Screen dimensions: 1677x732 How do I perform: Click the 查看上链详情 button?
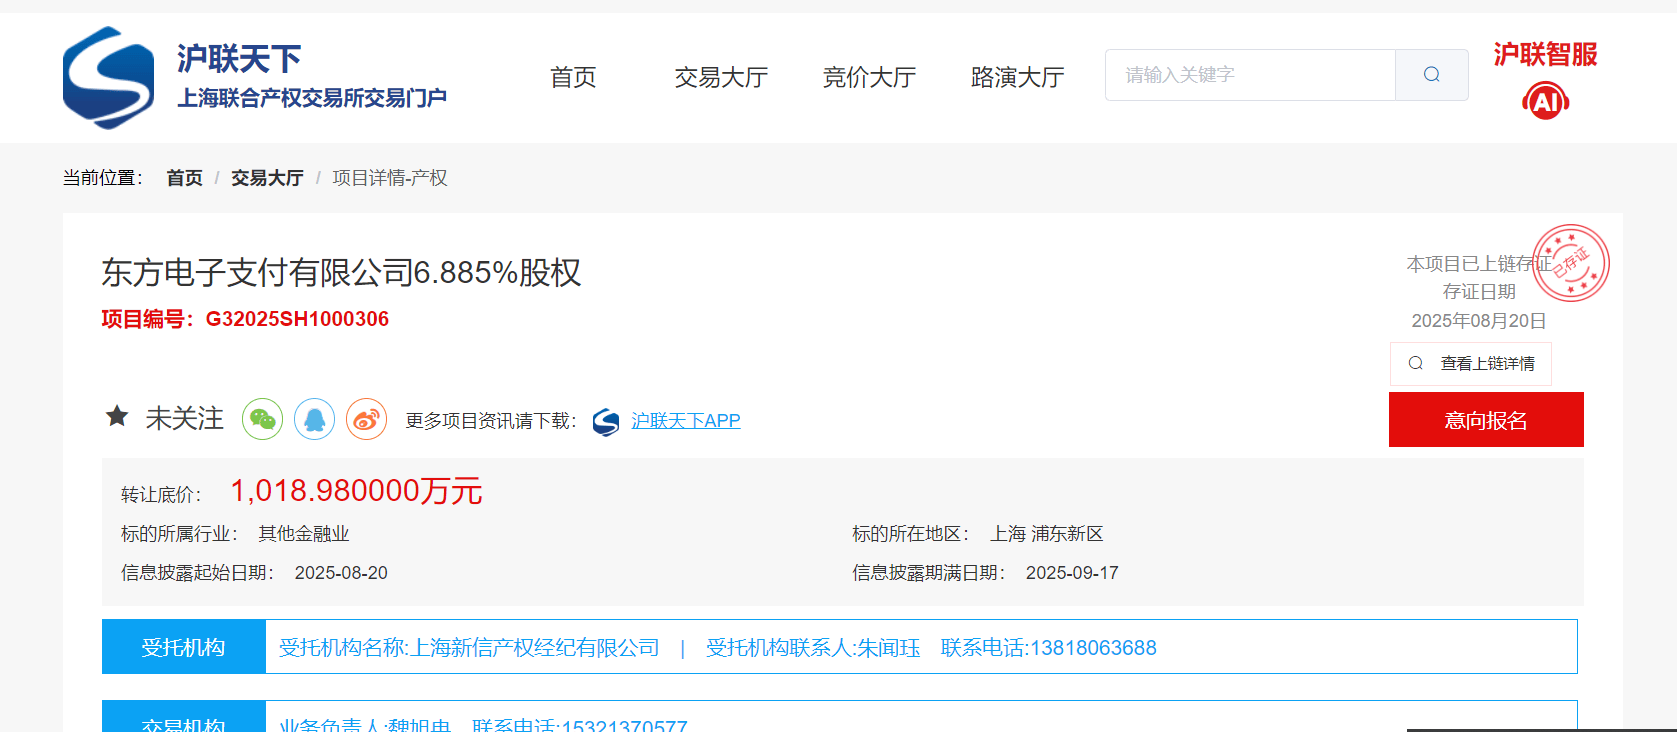pyautogui.click(x=1471, y=364)
